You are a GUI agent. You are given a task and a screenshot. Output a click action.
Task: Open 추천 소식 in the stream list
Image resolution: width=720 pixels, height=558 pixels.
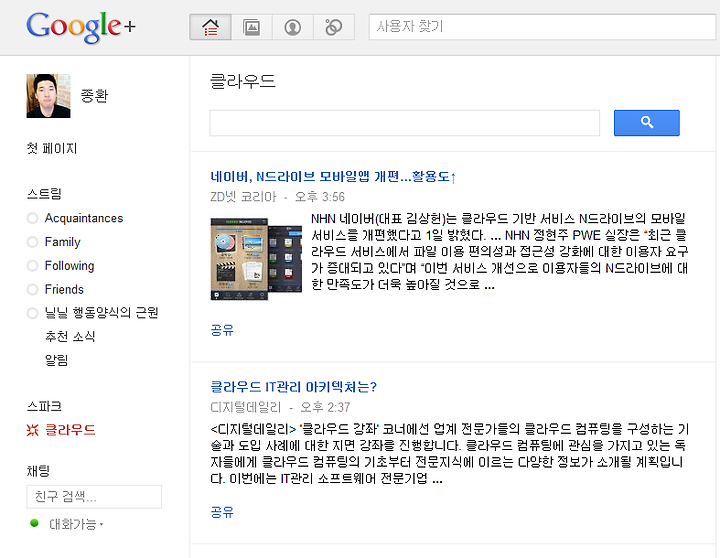pos(70,337)
